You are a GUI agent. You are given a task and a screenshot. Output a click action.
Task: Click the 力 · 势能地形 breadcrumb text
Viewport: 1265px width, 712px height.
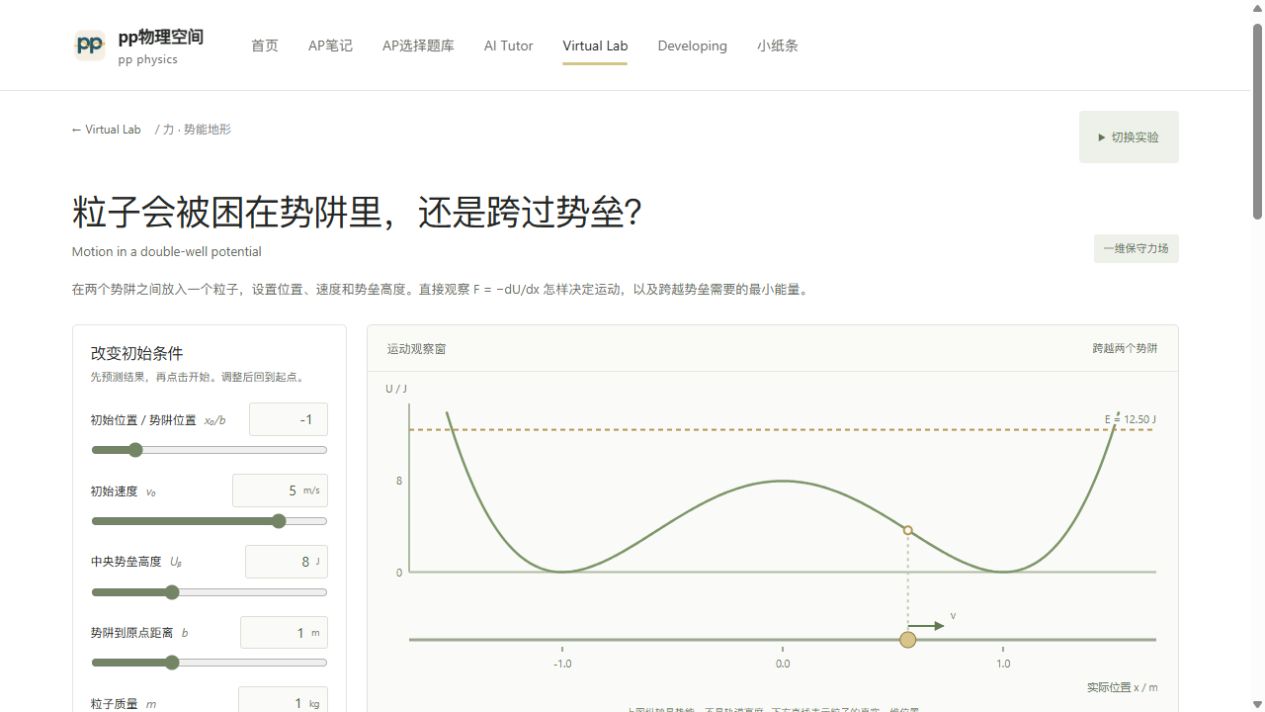197,129
